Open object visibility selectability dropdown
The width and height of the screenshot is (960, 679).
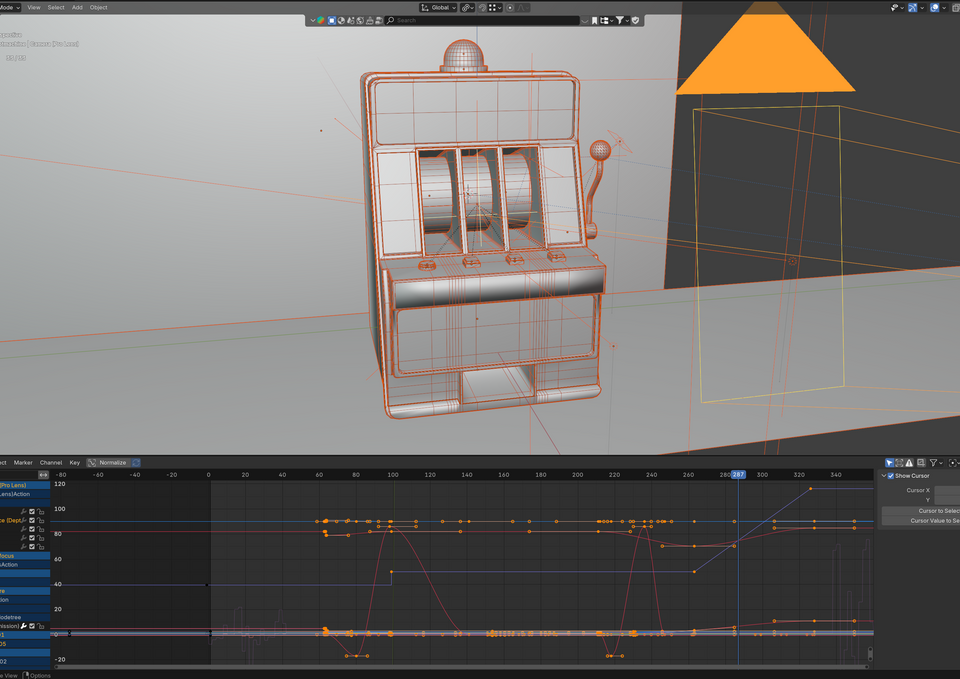[897, 8]
